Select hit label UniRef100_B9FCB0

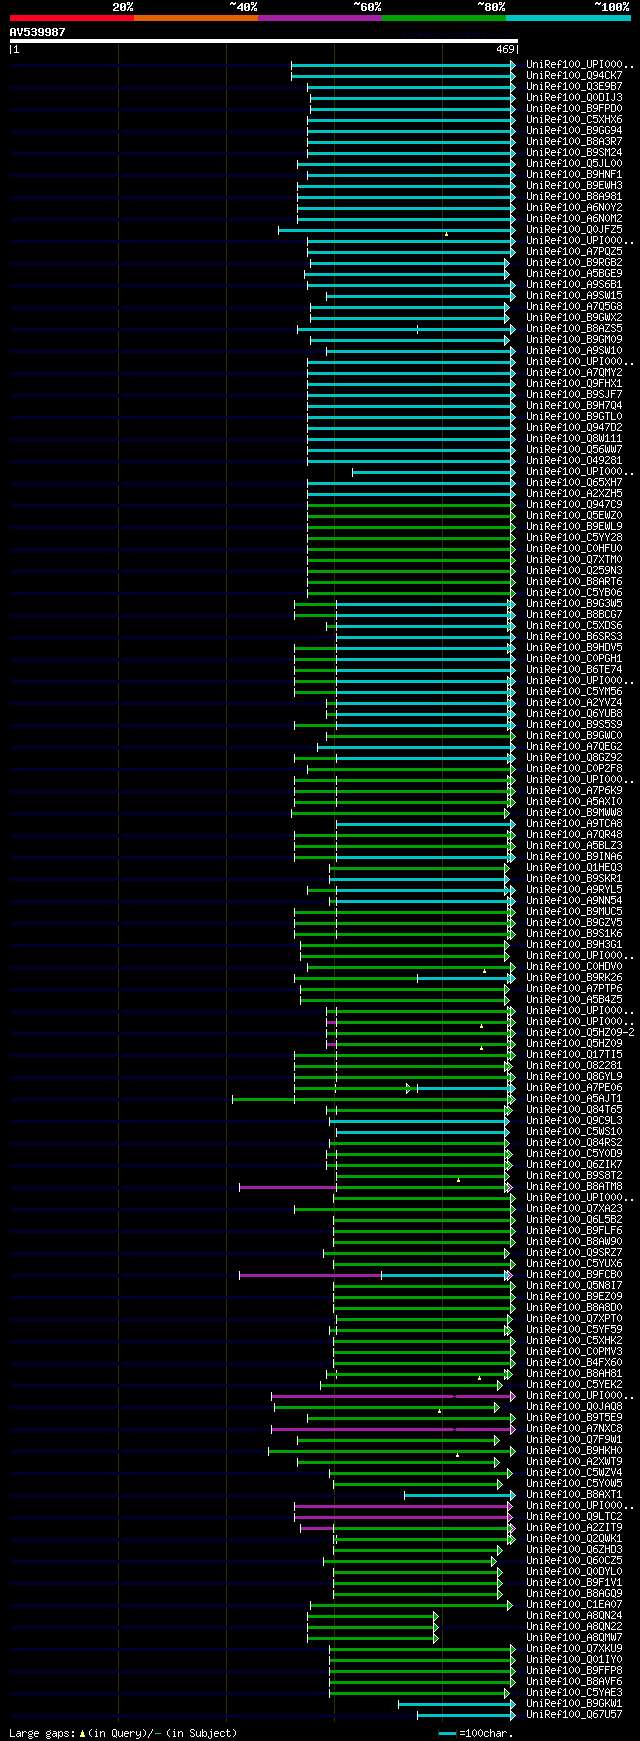pyautogui.click(x=574, y=1275)
